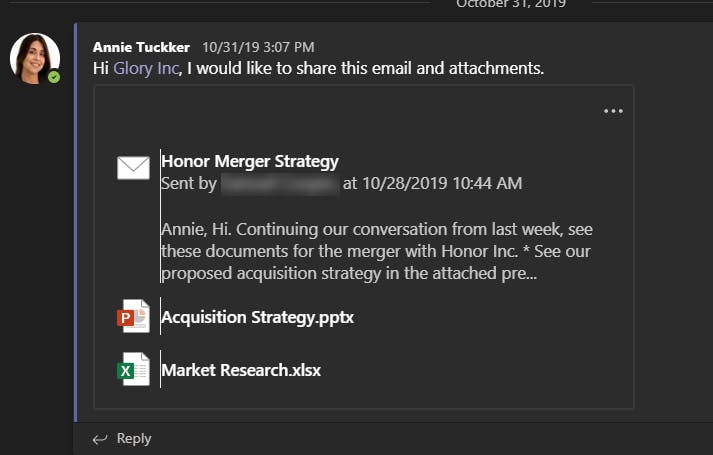
Task: Click the PowerPoint file icon
Action: (x=133, y=316)
